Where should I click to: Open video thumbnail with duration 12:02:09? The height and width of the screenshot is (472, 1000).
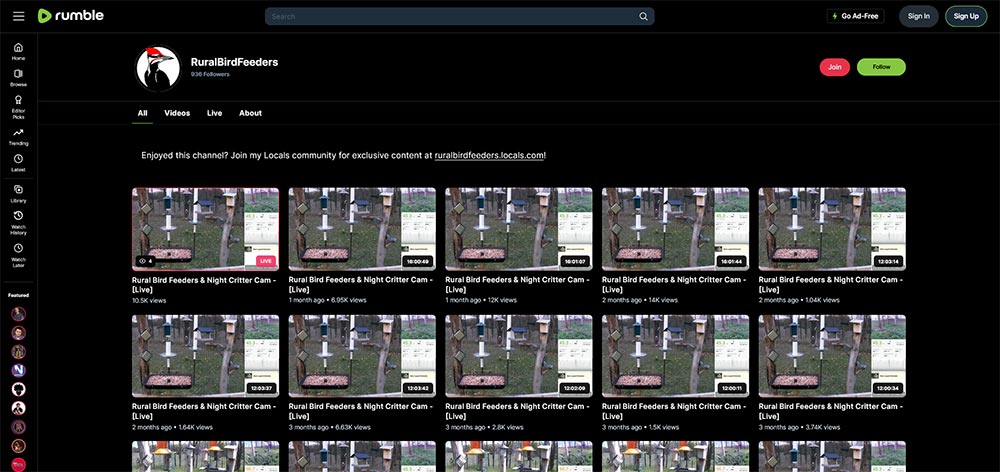click(x=518, y=356)
